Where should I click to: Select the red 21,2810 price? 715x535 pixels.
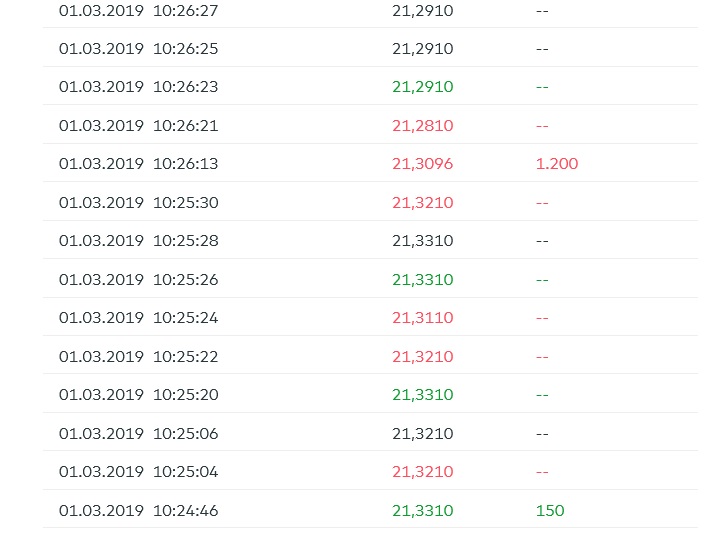point(422,126)
